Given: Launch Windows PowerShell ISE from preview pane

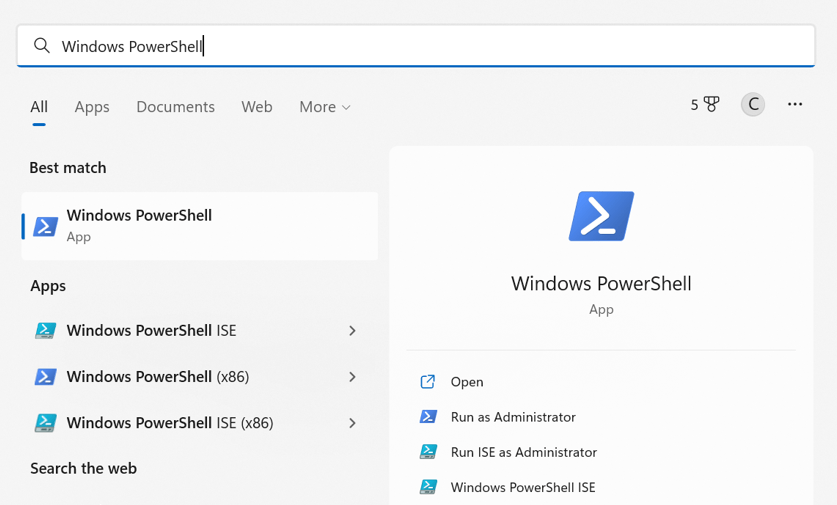Looking at the screenshot, I should (x=522, y=487).
